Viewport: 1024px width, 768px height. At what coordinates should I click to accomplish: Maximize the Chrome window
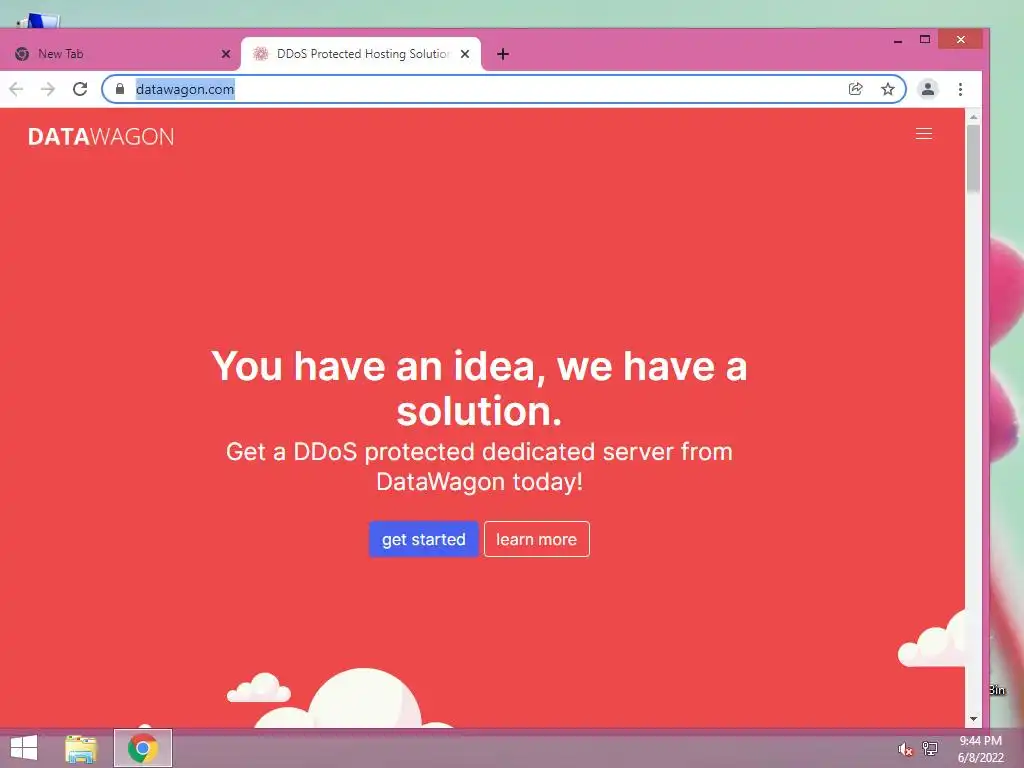tap(925, 40)
